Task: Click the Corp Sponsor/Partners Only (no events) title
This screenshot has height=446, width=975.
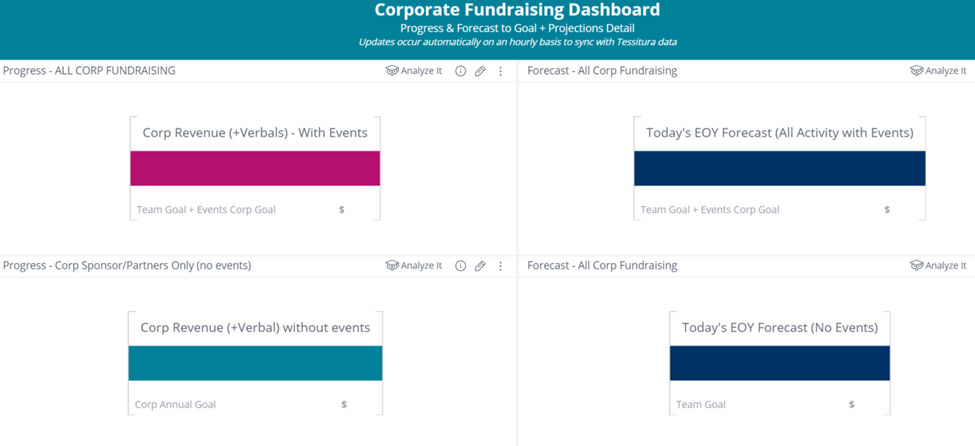Action: (x=127, y=266)
